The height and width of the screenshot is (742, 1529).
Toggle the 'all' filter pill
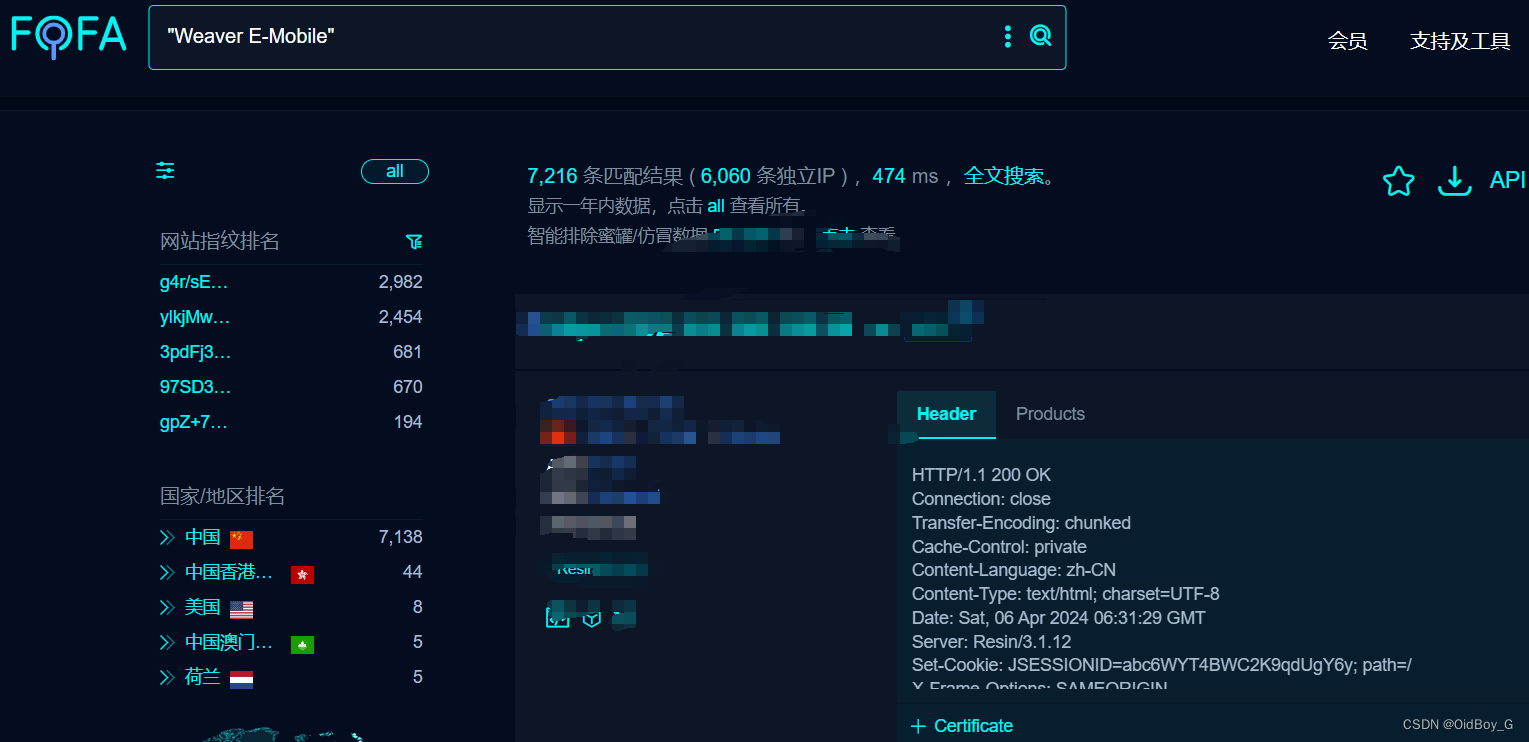click(x=394, y=171)
